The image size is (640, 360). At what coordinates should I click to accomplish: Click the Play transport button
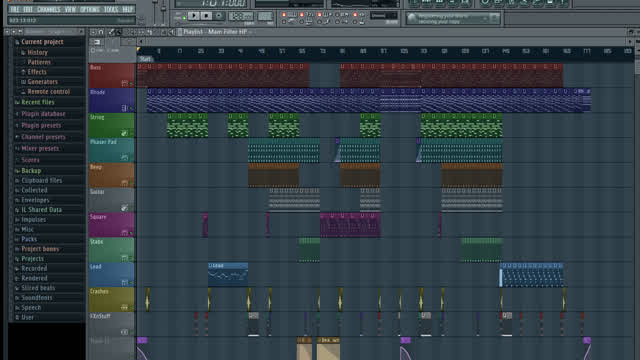coord(194,16)
